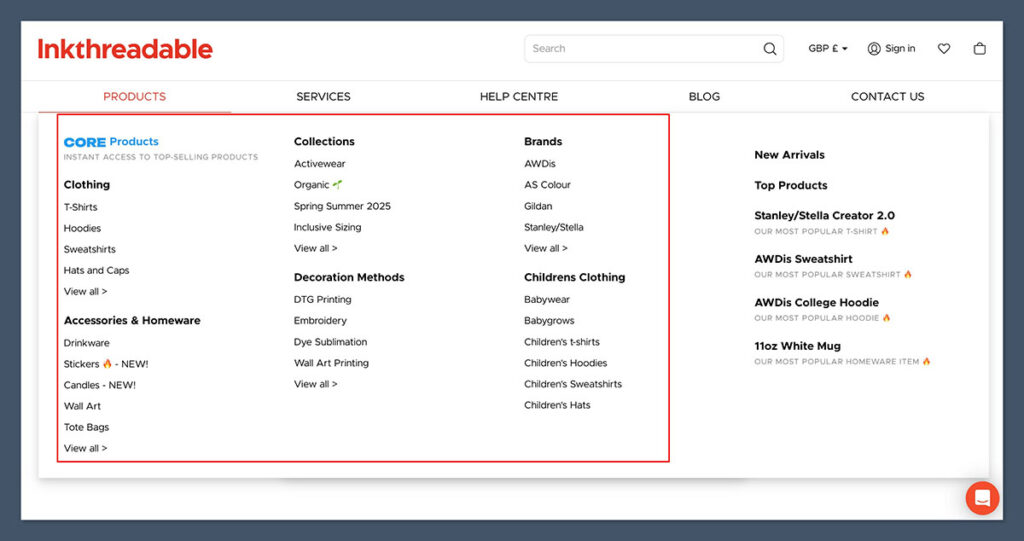1024x541 pixels.
Task: Open the orange chat widget
Action: pyautogui.click(x=982, y=498)
